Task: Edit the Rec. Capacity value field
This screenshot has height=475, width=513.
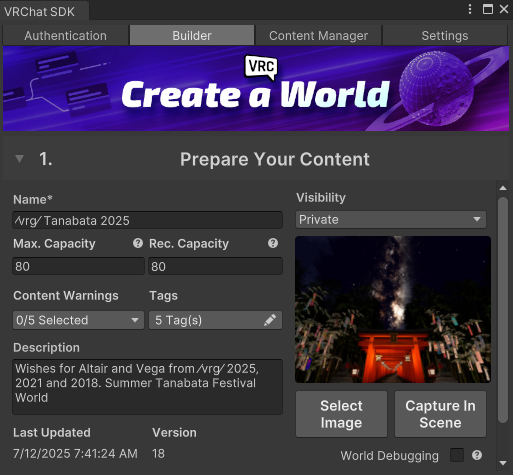Action: 215,266
